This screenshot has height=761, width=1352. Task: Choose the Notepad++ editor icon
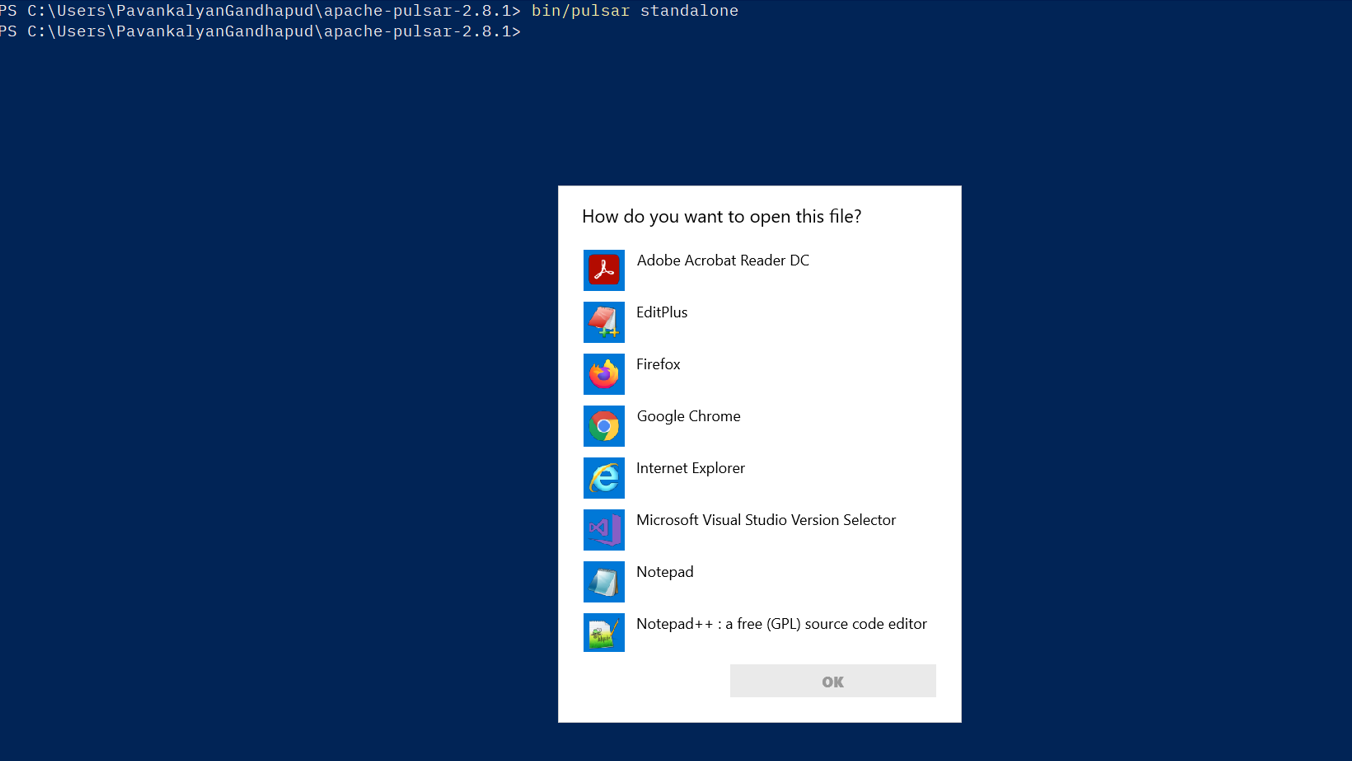(604, 633)
